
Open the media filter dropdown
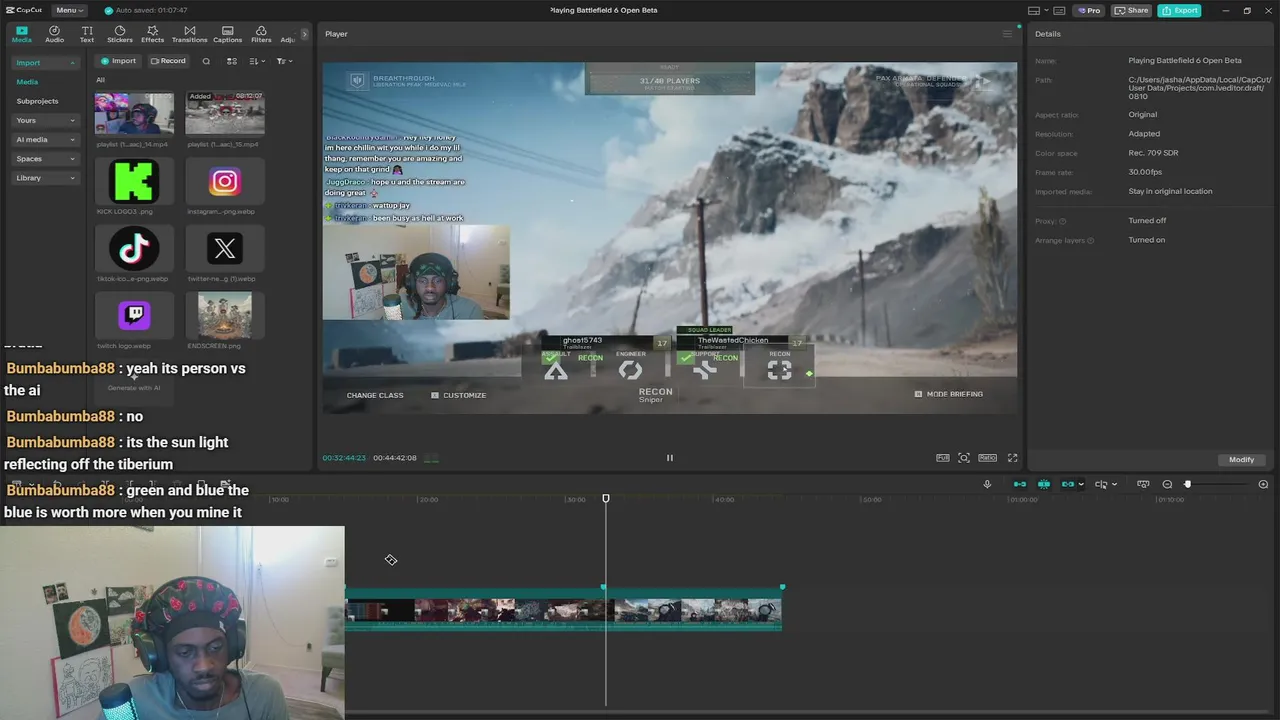(x=285, y=61)
